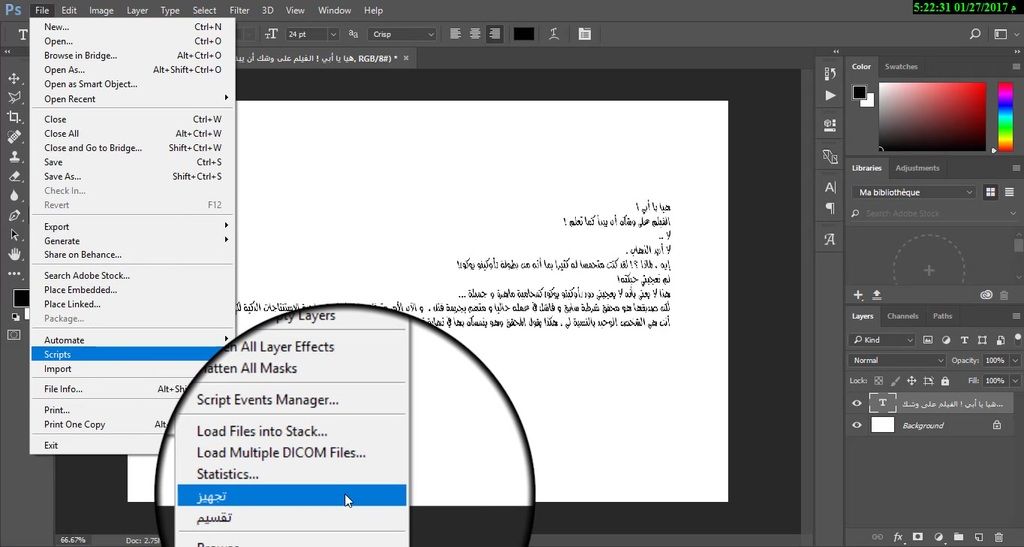Open the Create Warped Text option
The width and height of the screenshot is (1024, 547).
coord(554,34)
